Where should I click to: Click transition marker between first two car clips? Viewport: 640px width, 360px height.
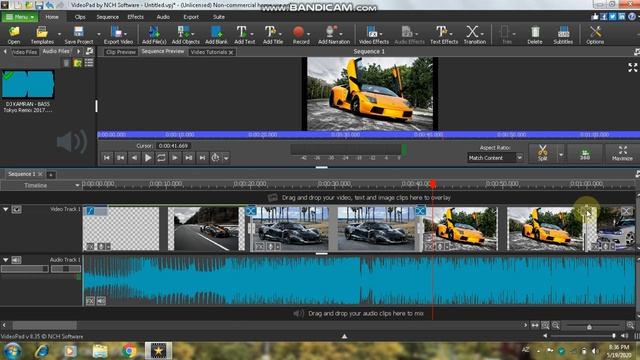(251, 211)
